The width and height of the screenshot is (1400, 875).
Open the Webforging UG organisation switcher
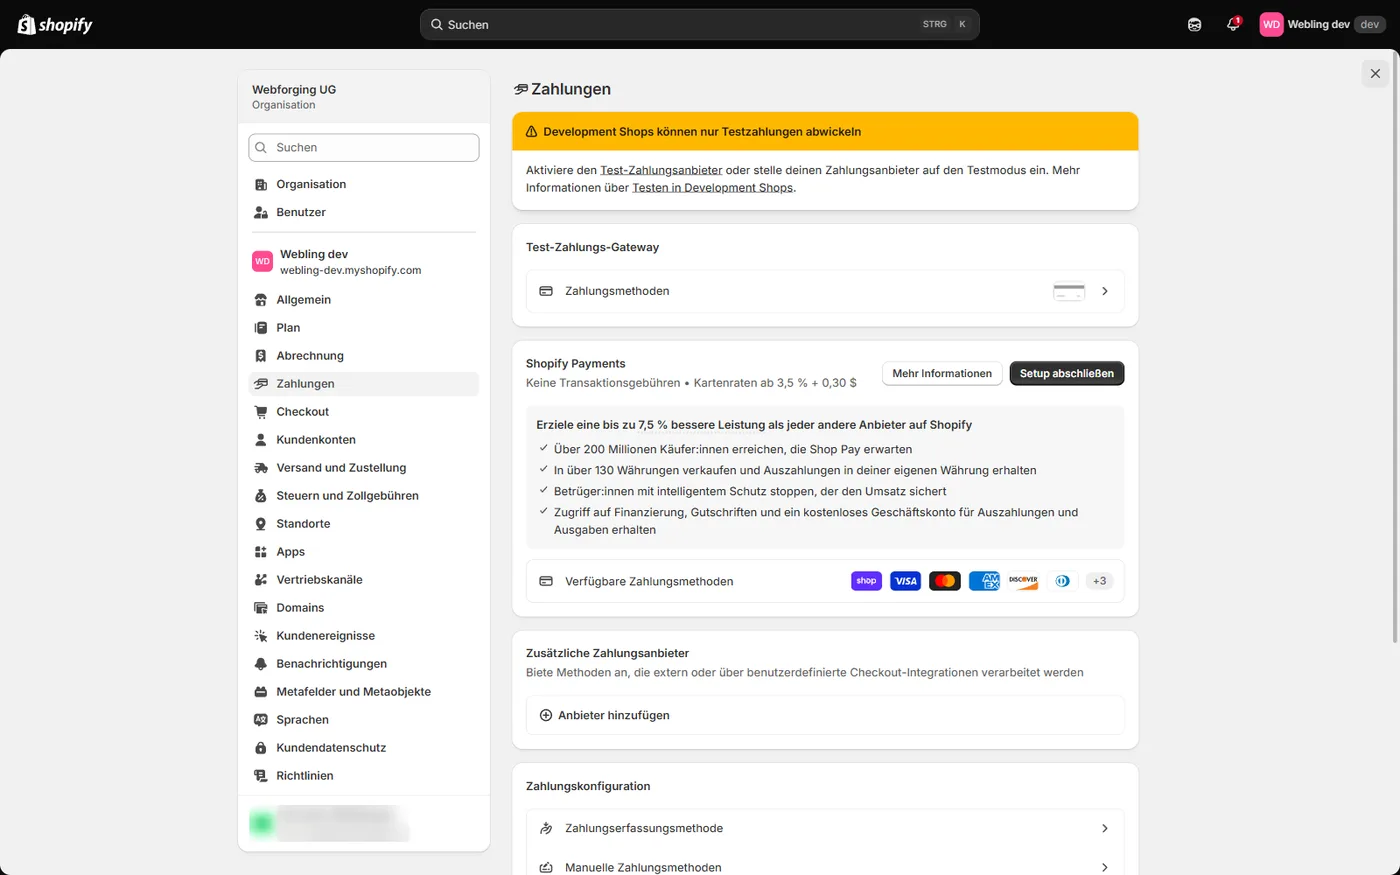click(x=364, y=97)
